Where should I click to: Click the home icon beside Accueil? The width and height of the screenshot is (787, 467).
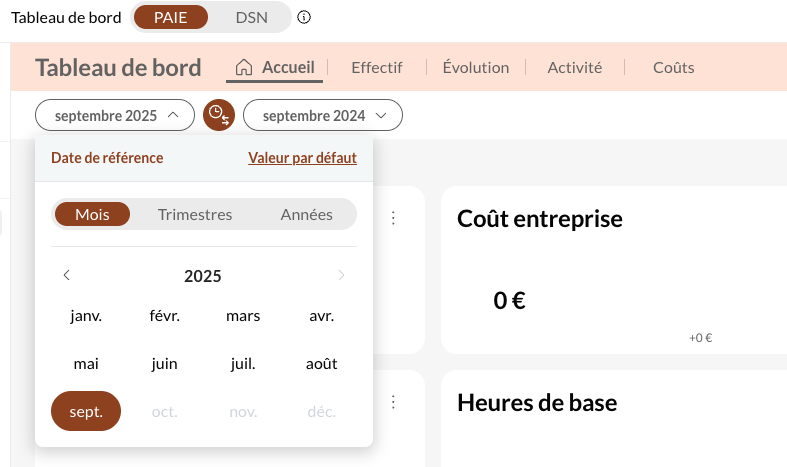pos(244,68)
